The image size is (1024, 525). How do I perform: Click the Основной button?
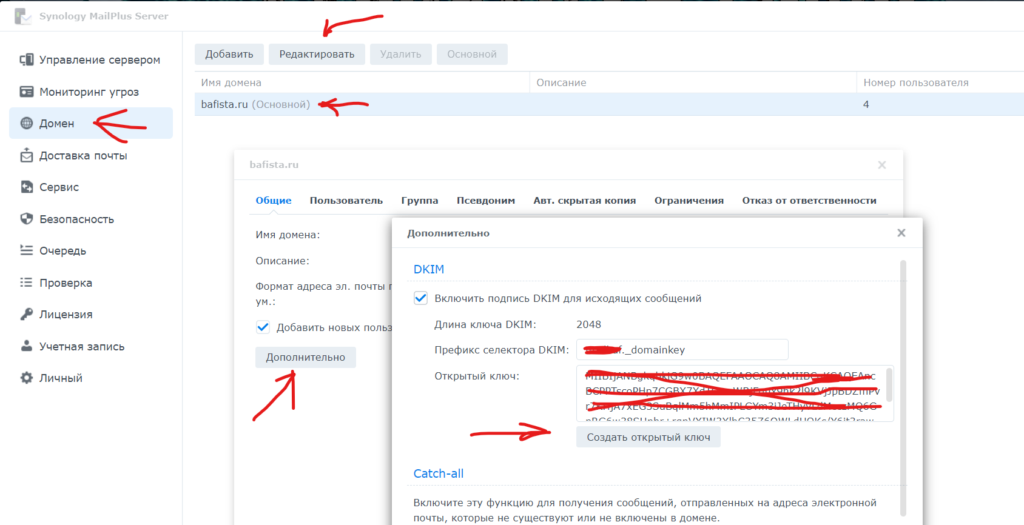[472, 54]
